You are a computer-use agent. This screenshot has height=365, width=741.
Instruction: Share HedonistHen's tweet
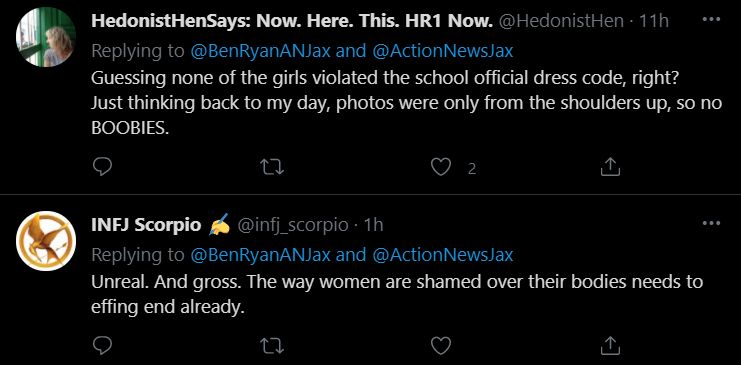[x=610, y=167]
